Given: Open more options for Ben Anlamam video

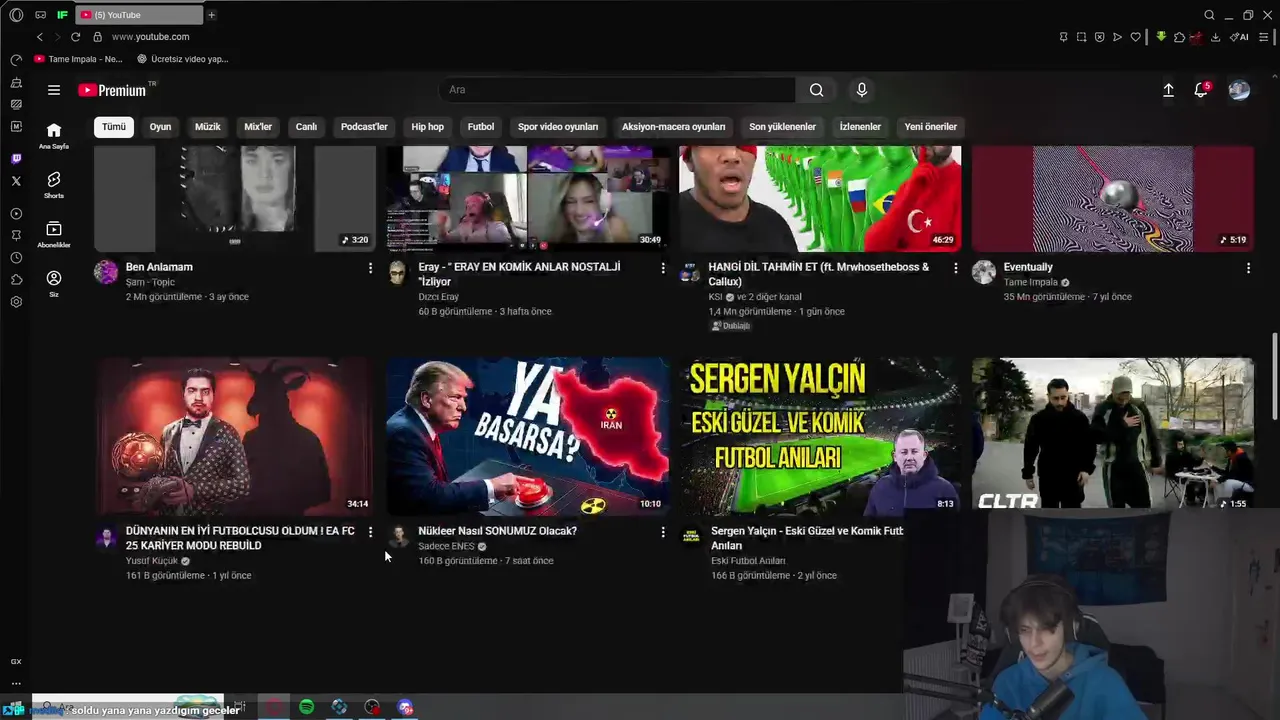Looking at the screenshot, I should coord(370,268).
